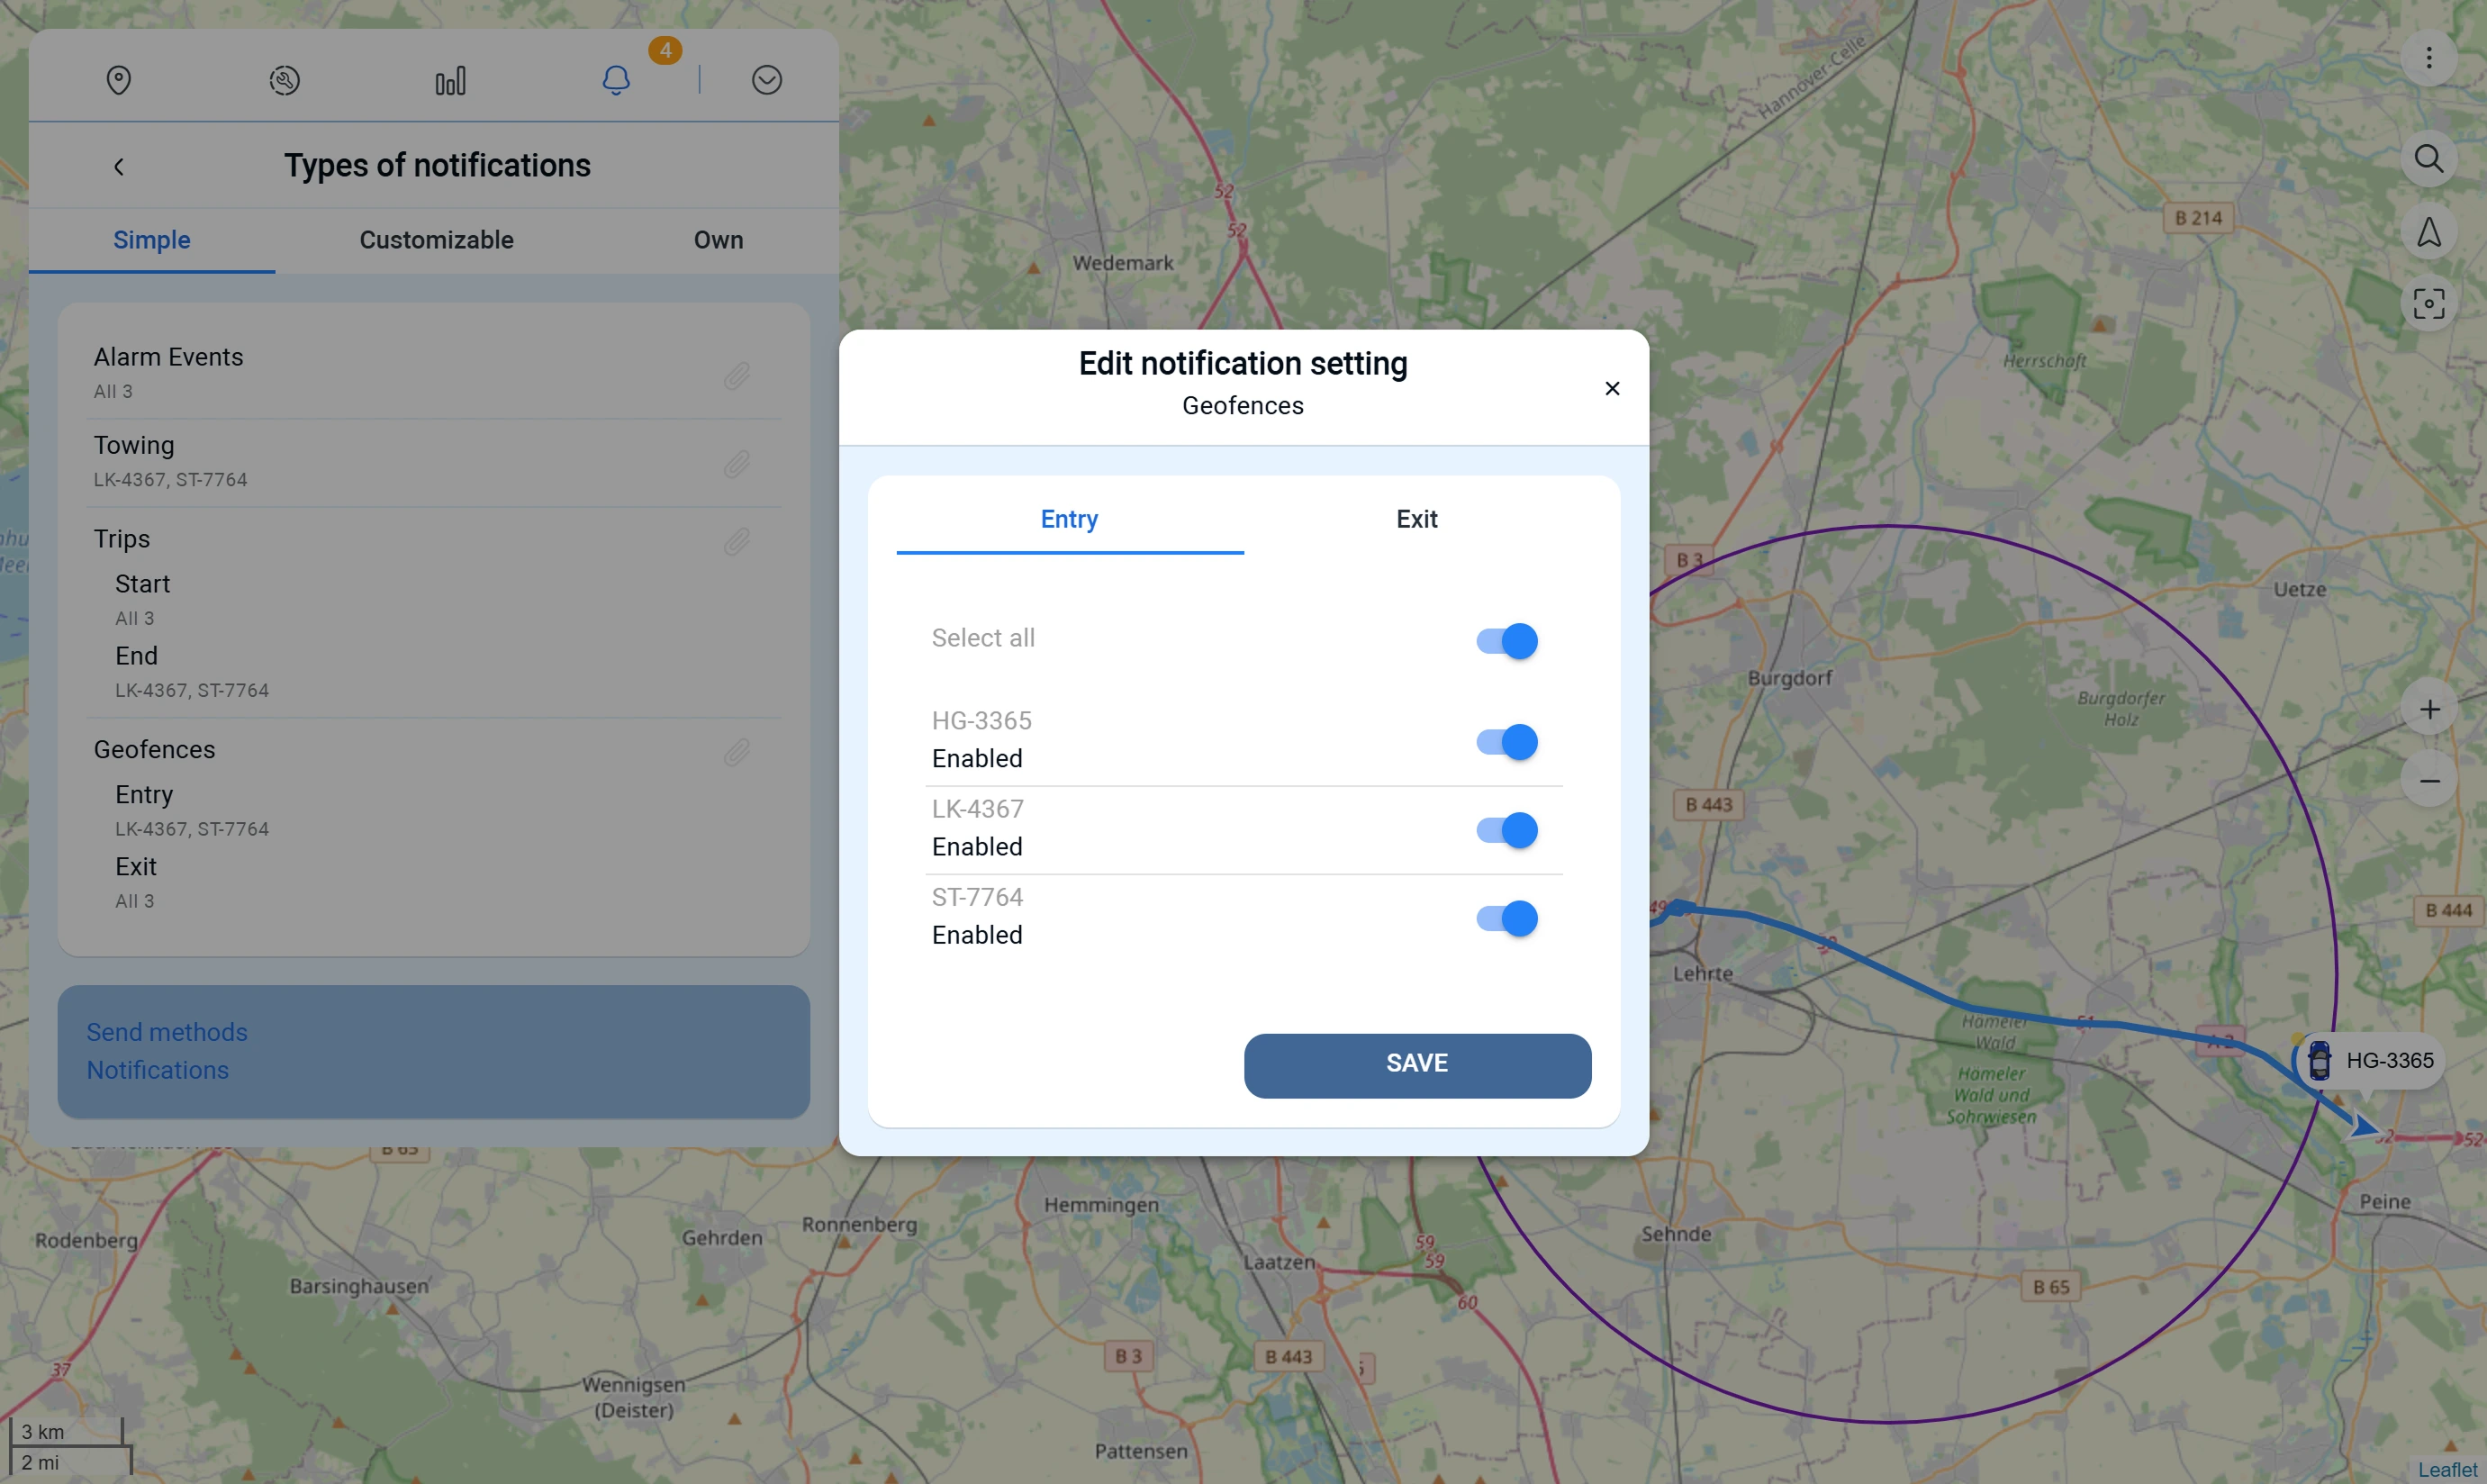Open the location tracking panel via pin icon
The height and width of the screenshot is (1484, 2487).
pos(119,79)
